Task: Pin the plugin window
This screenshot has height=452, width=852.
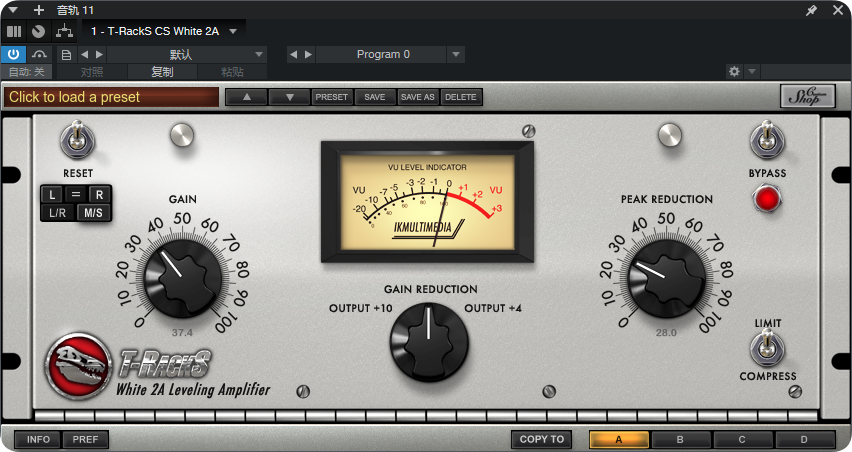Action: 811,10
